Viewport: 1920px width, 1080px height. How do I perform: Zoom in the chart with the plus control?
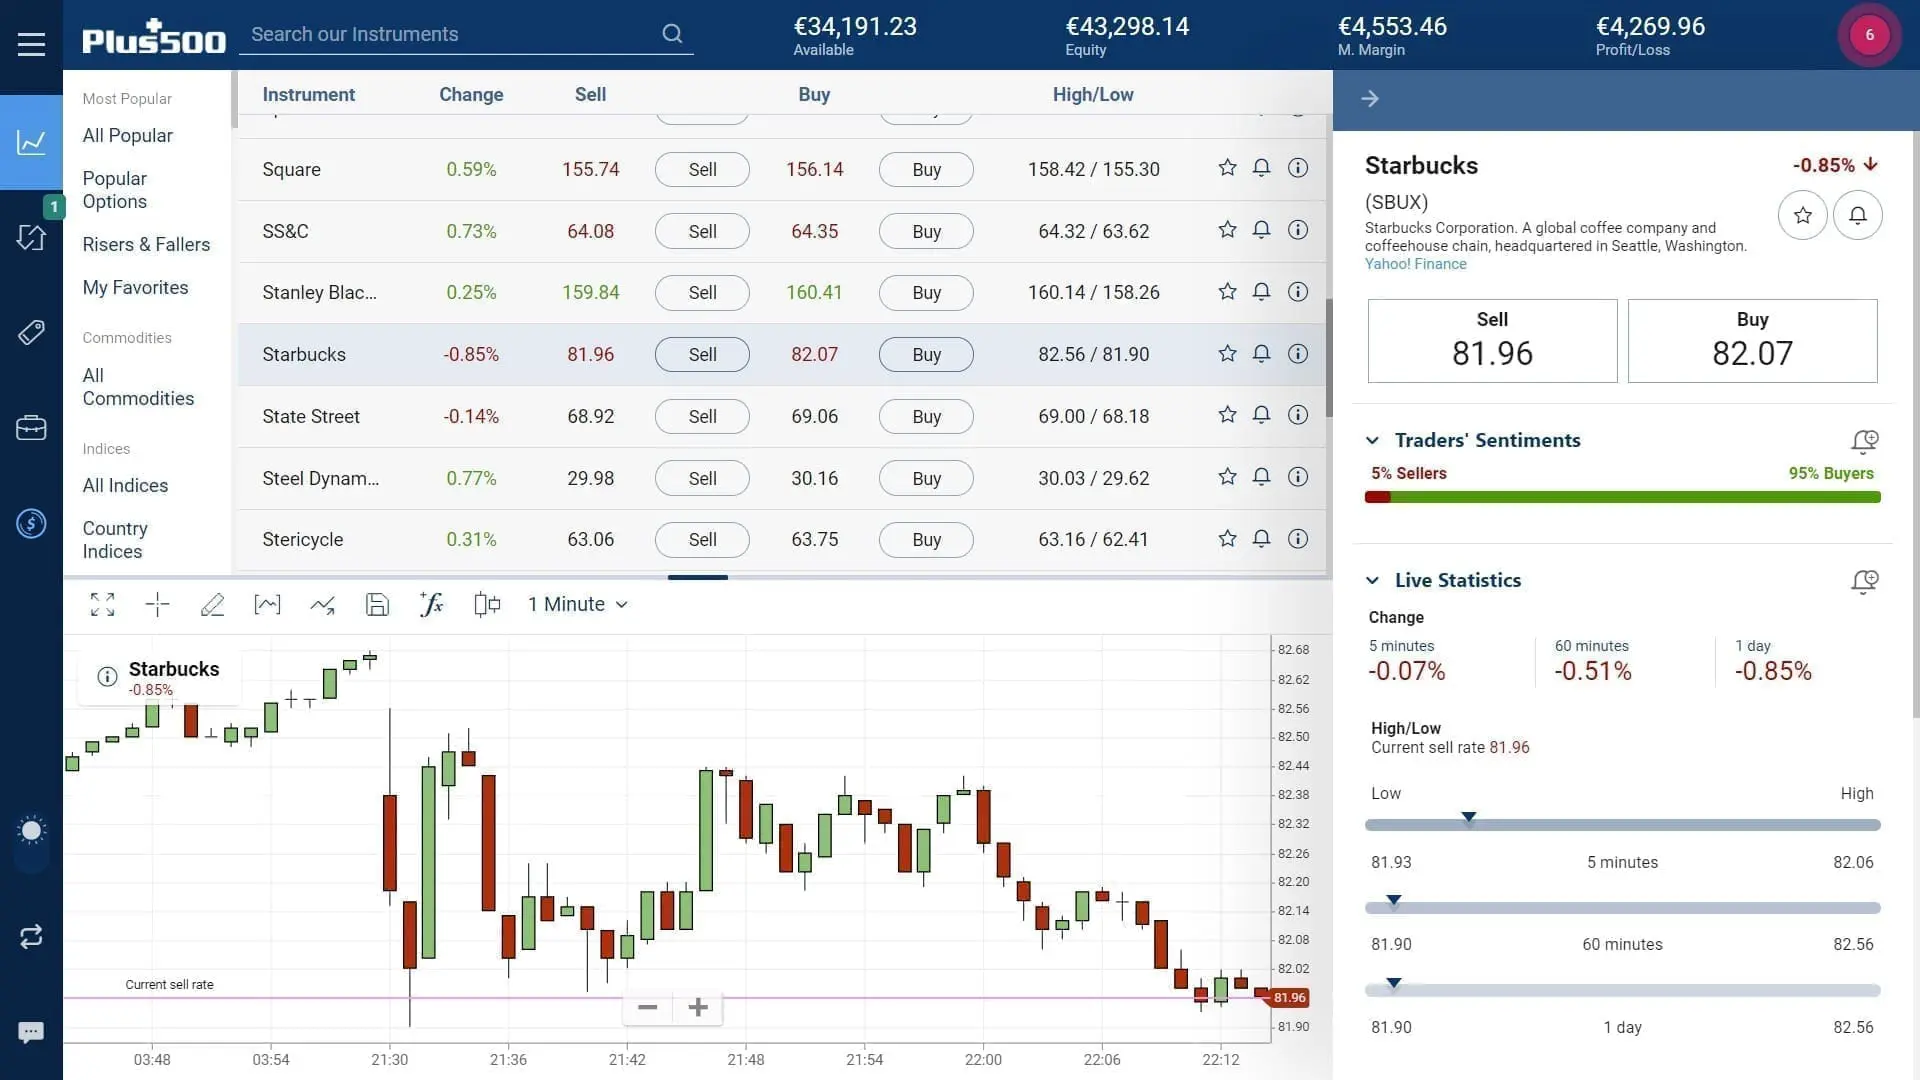698,1007
